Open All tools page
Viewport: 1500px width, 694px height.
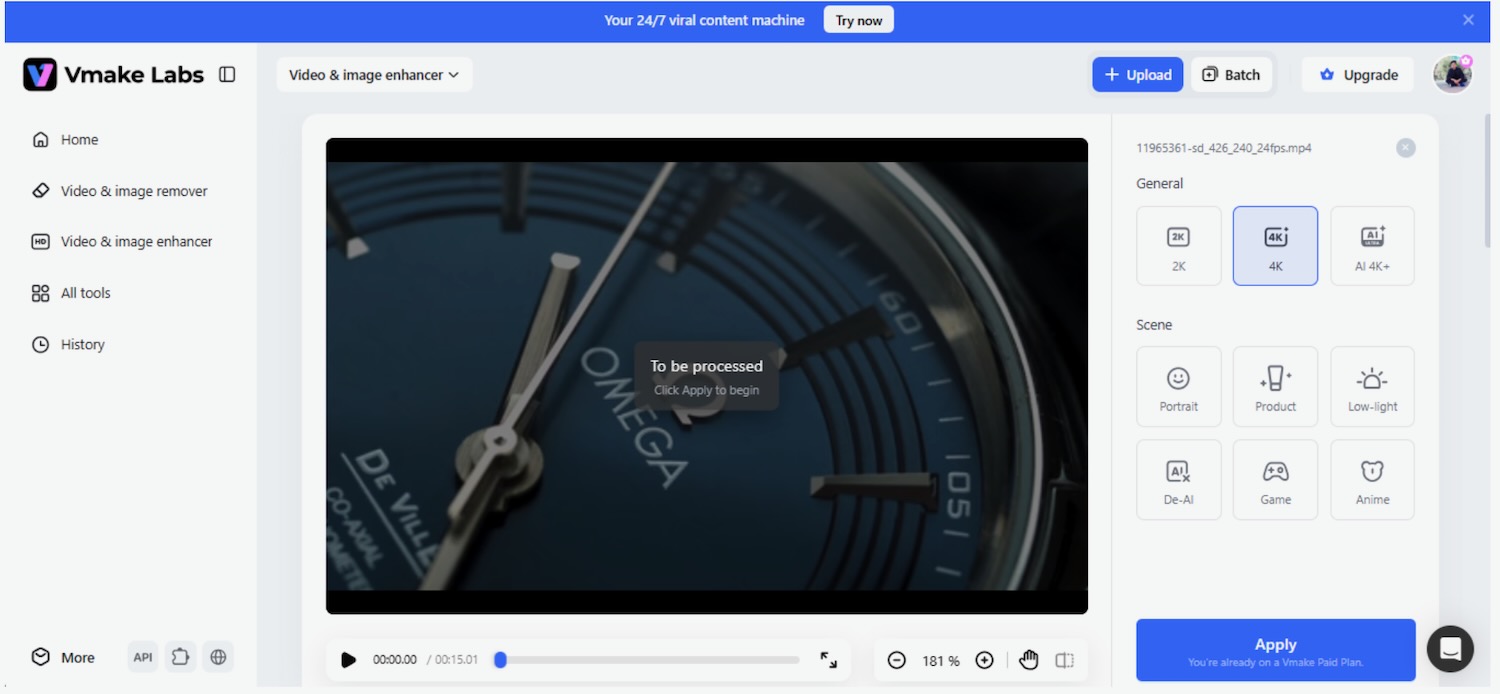pyautogui.click(x=71, y=293)
